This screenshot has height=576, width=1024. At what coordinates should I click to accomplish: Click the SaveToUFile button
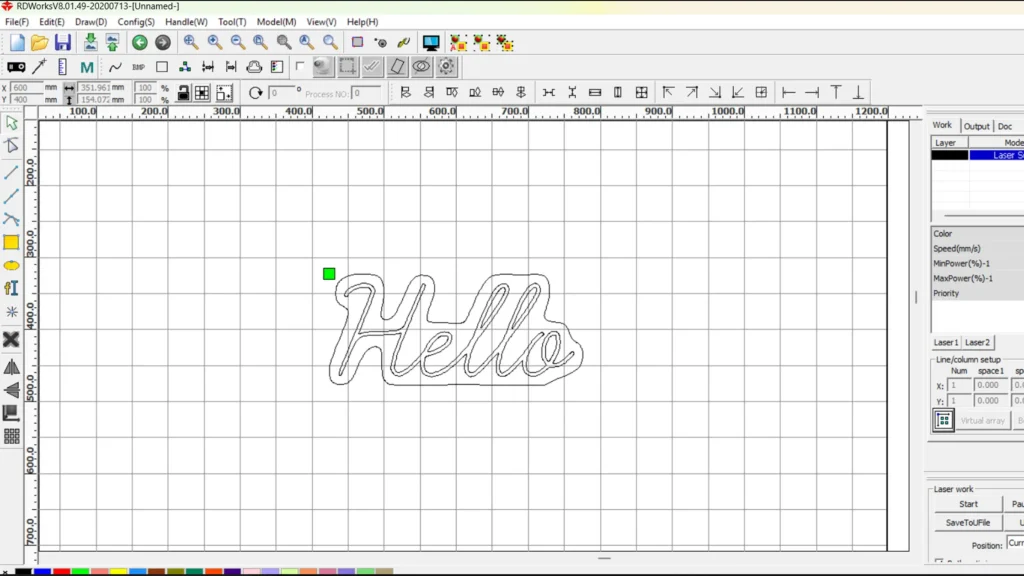pos(968,522)
